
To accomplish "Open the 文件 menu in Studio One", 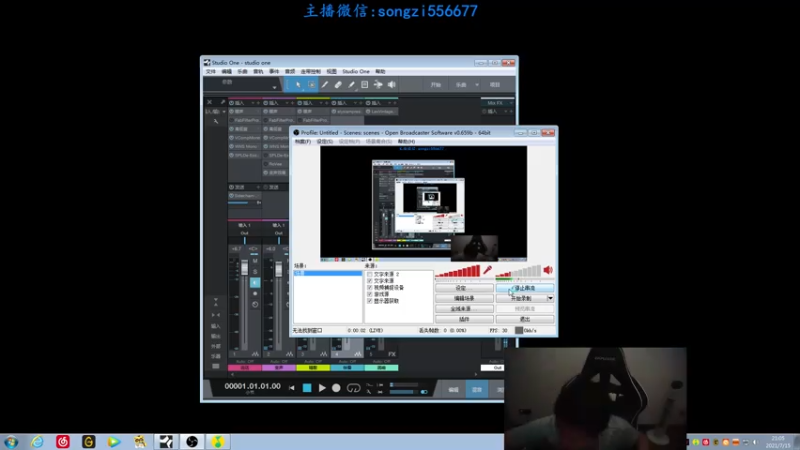I will (x=211, y=71).
